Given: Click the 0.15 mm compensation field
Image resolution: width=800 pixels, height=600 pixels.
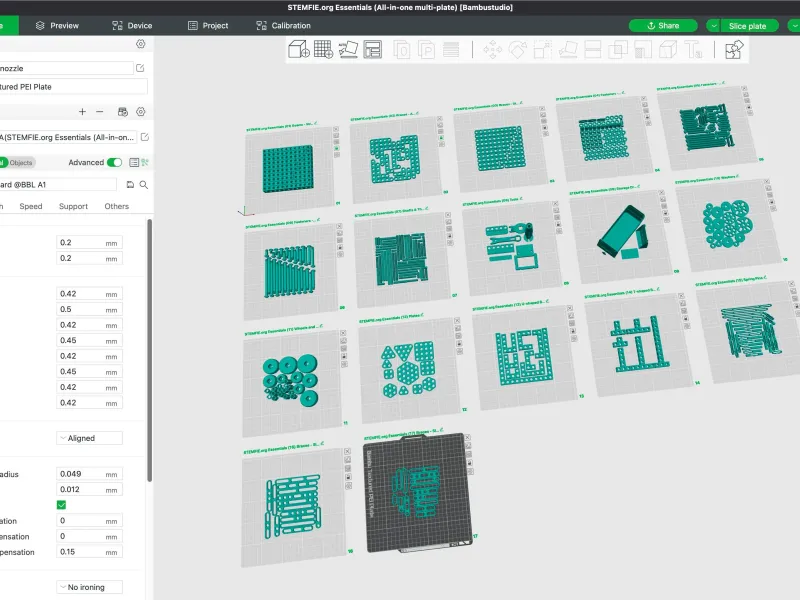Looking at the screenshot, I should tap(89, 552).
